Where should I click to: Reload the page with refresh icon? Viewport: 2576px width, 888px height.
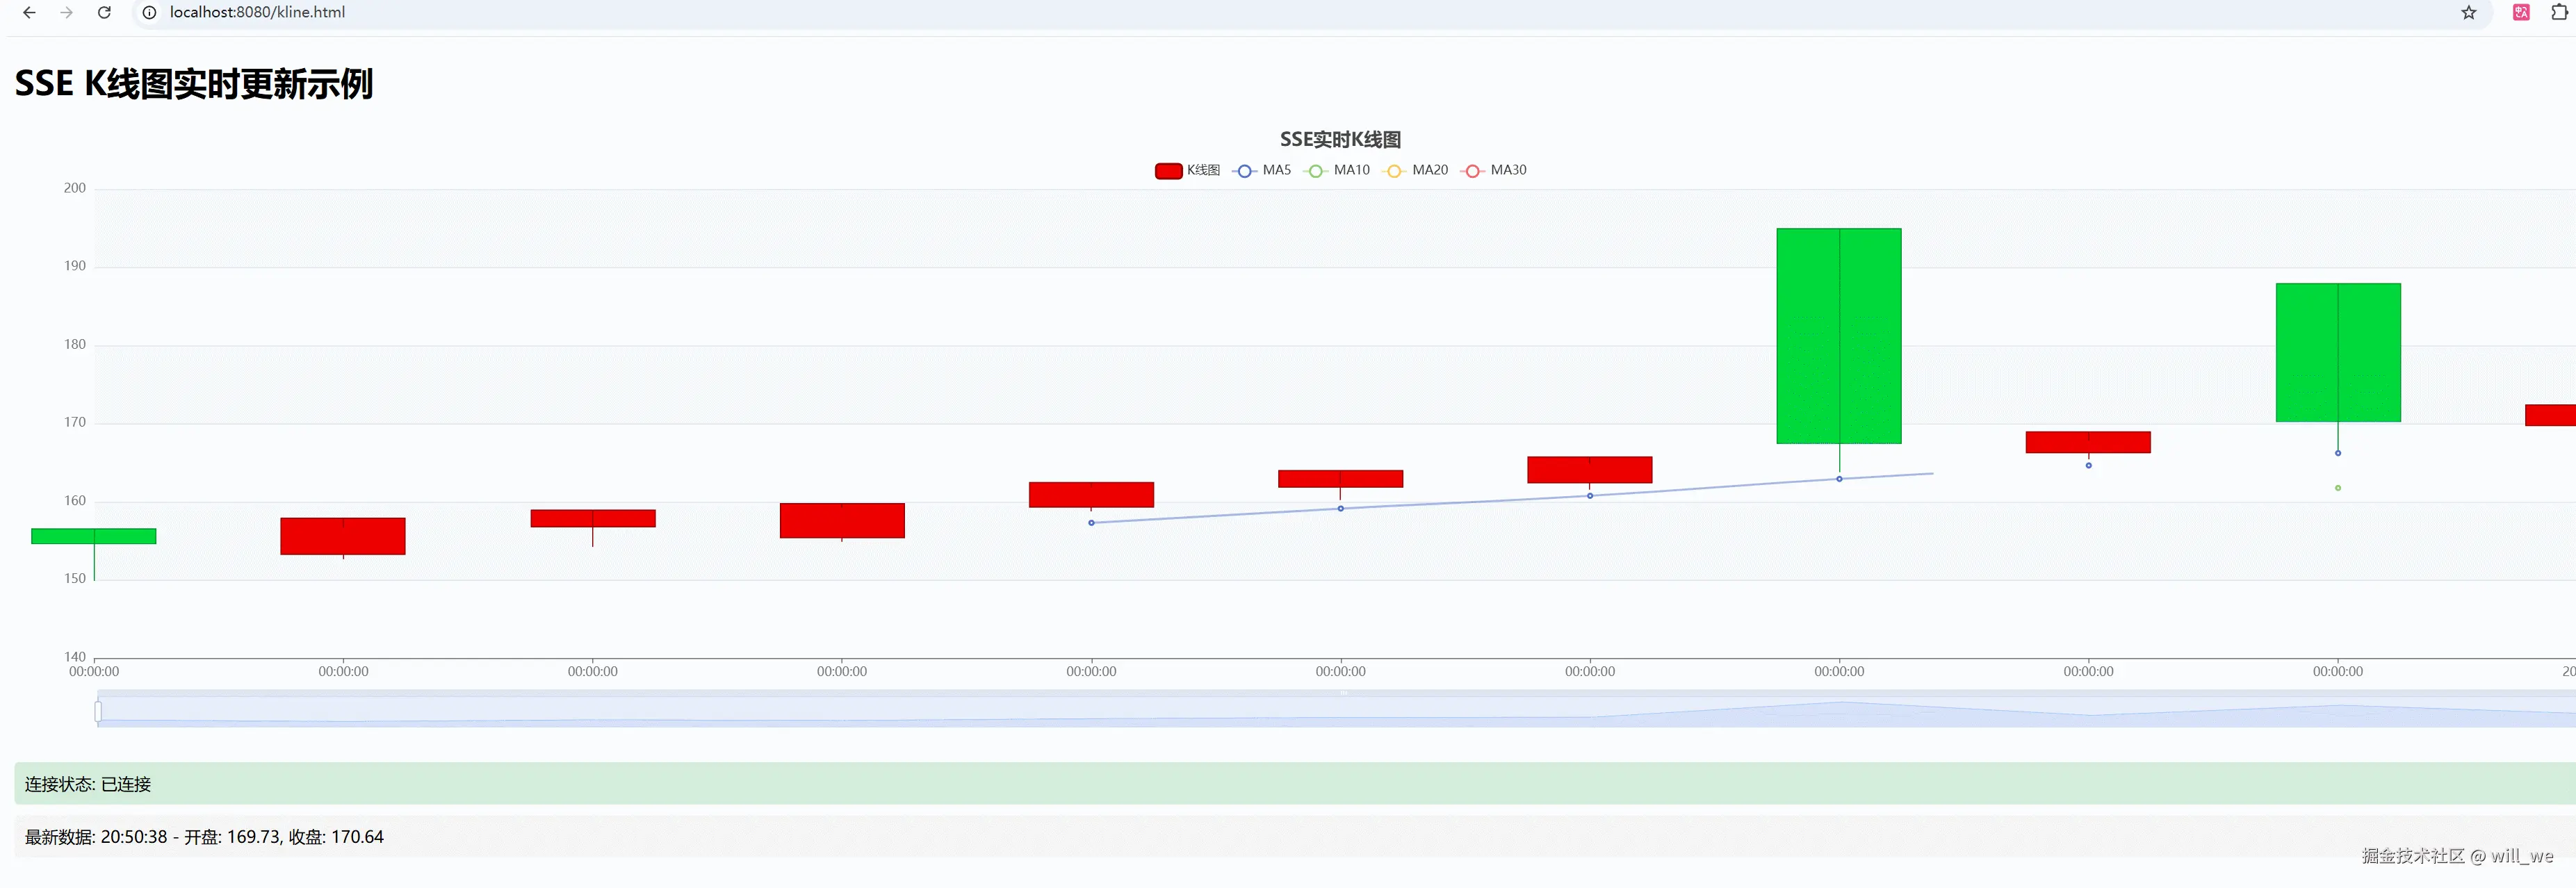pos(104,13)
